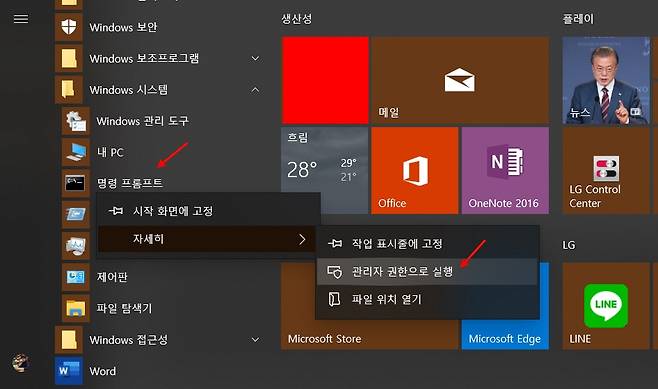Open the 뉴스 news tile
This screenshot has height=389, width=658.
pos(606,80)
